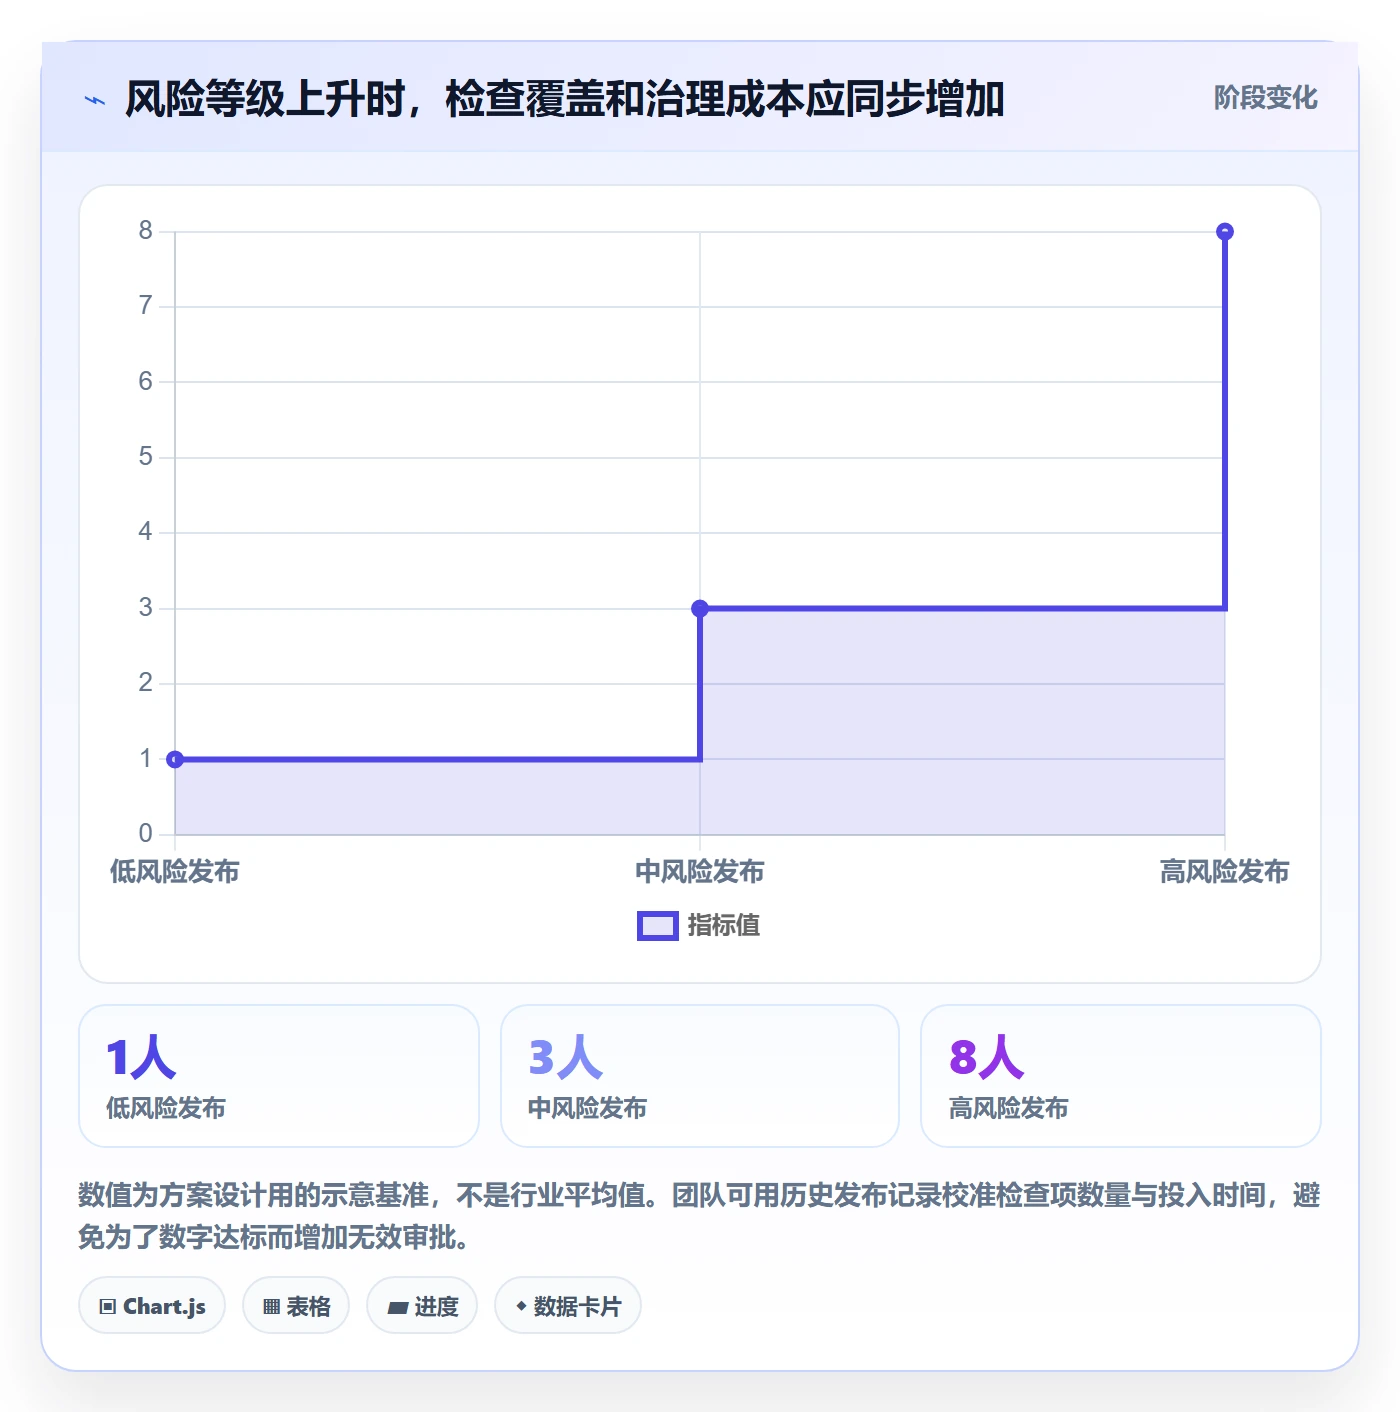Click the 低风险发布 x-axis label

point(175,872)
